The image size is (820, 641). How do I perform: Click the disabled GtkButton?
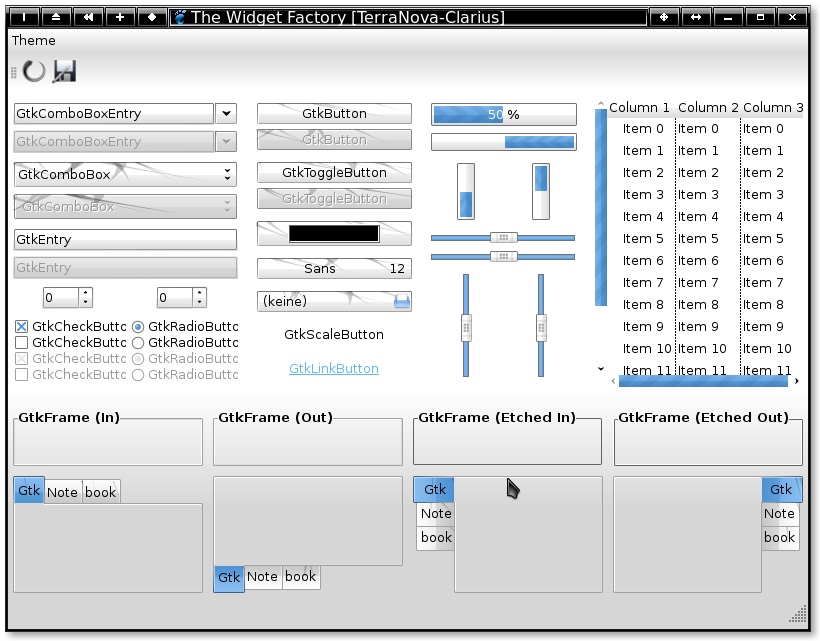pyautogui.click(x=334, y=140)
